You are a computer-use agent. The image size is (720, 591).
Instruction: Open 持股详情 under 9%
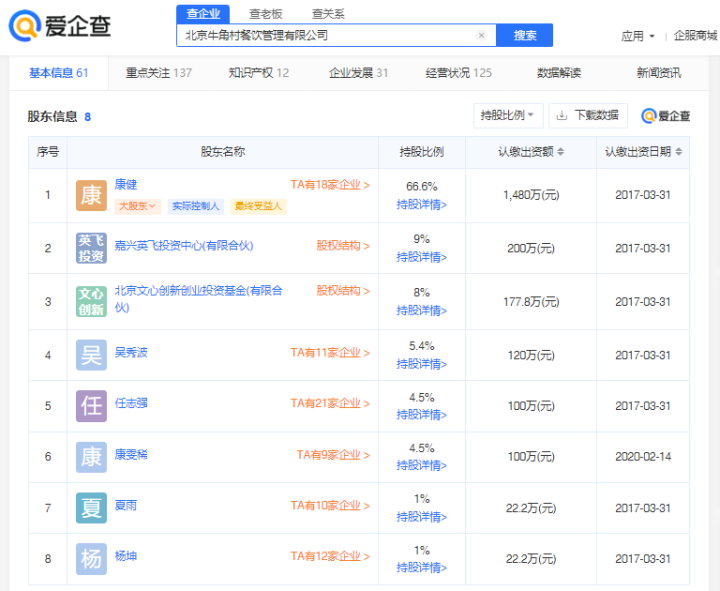(x=422, y=257)
